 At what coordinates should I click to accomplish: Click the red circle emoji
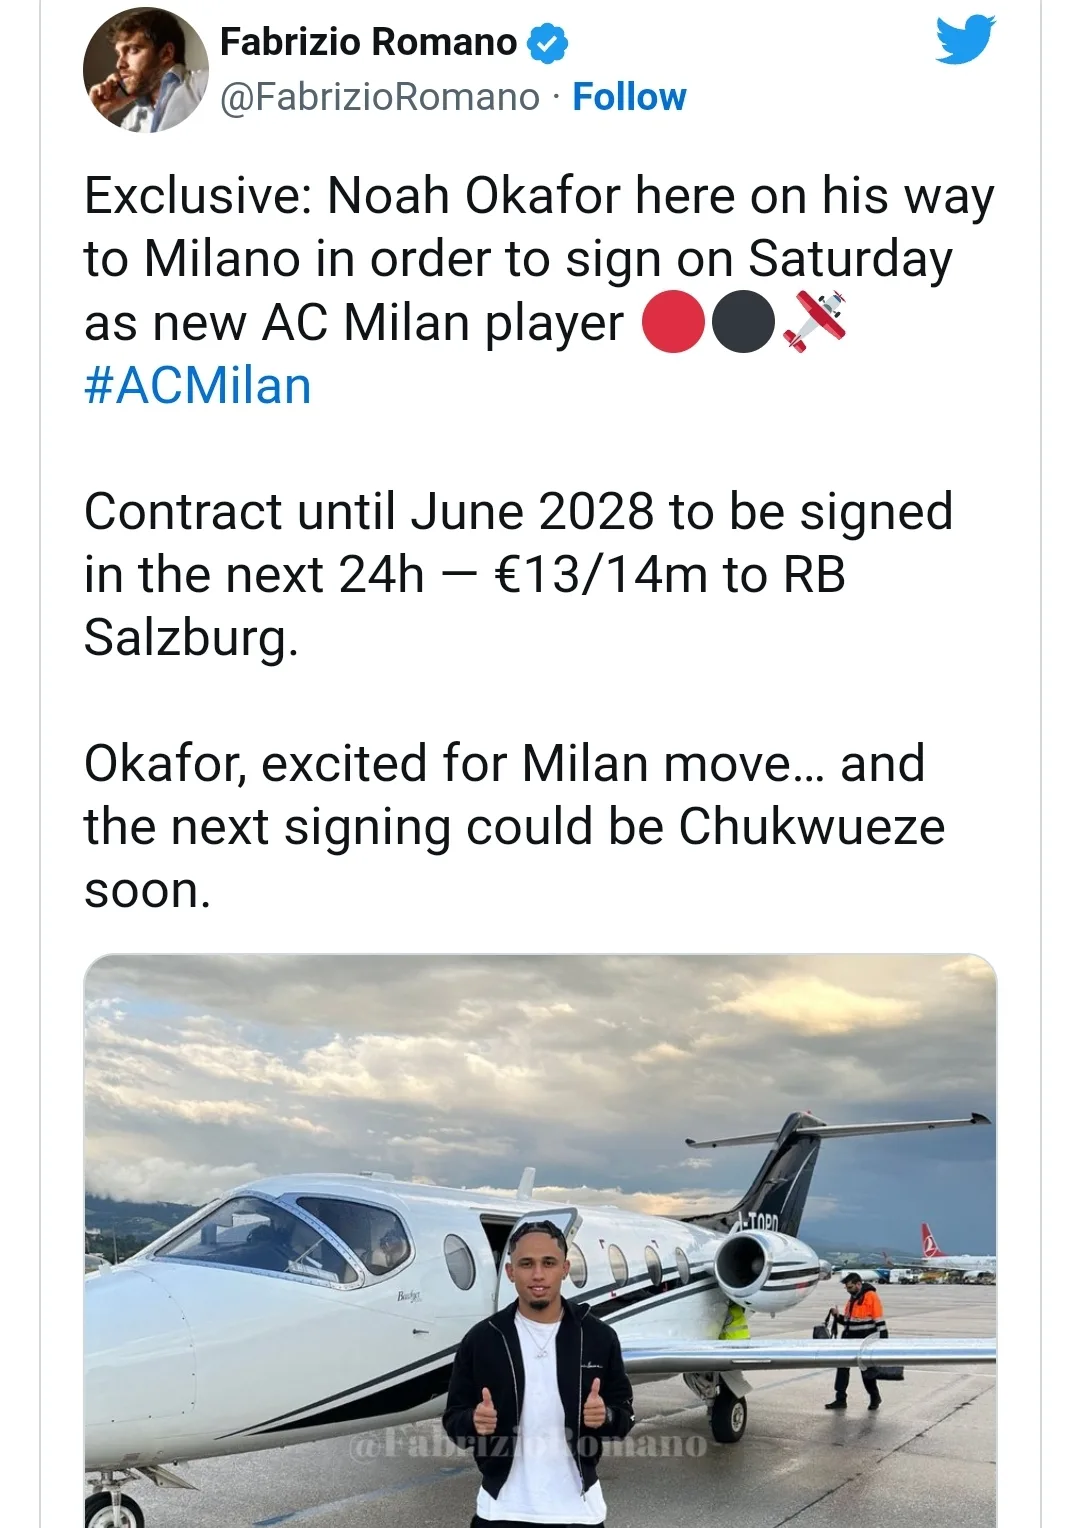pyautogui.click(x=674, y=323)
